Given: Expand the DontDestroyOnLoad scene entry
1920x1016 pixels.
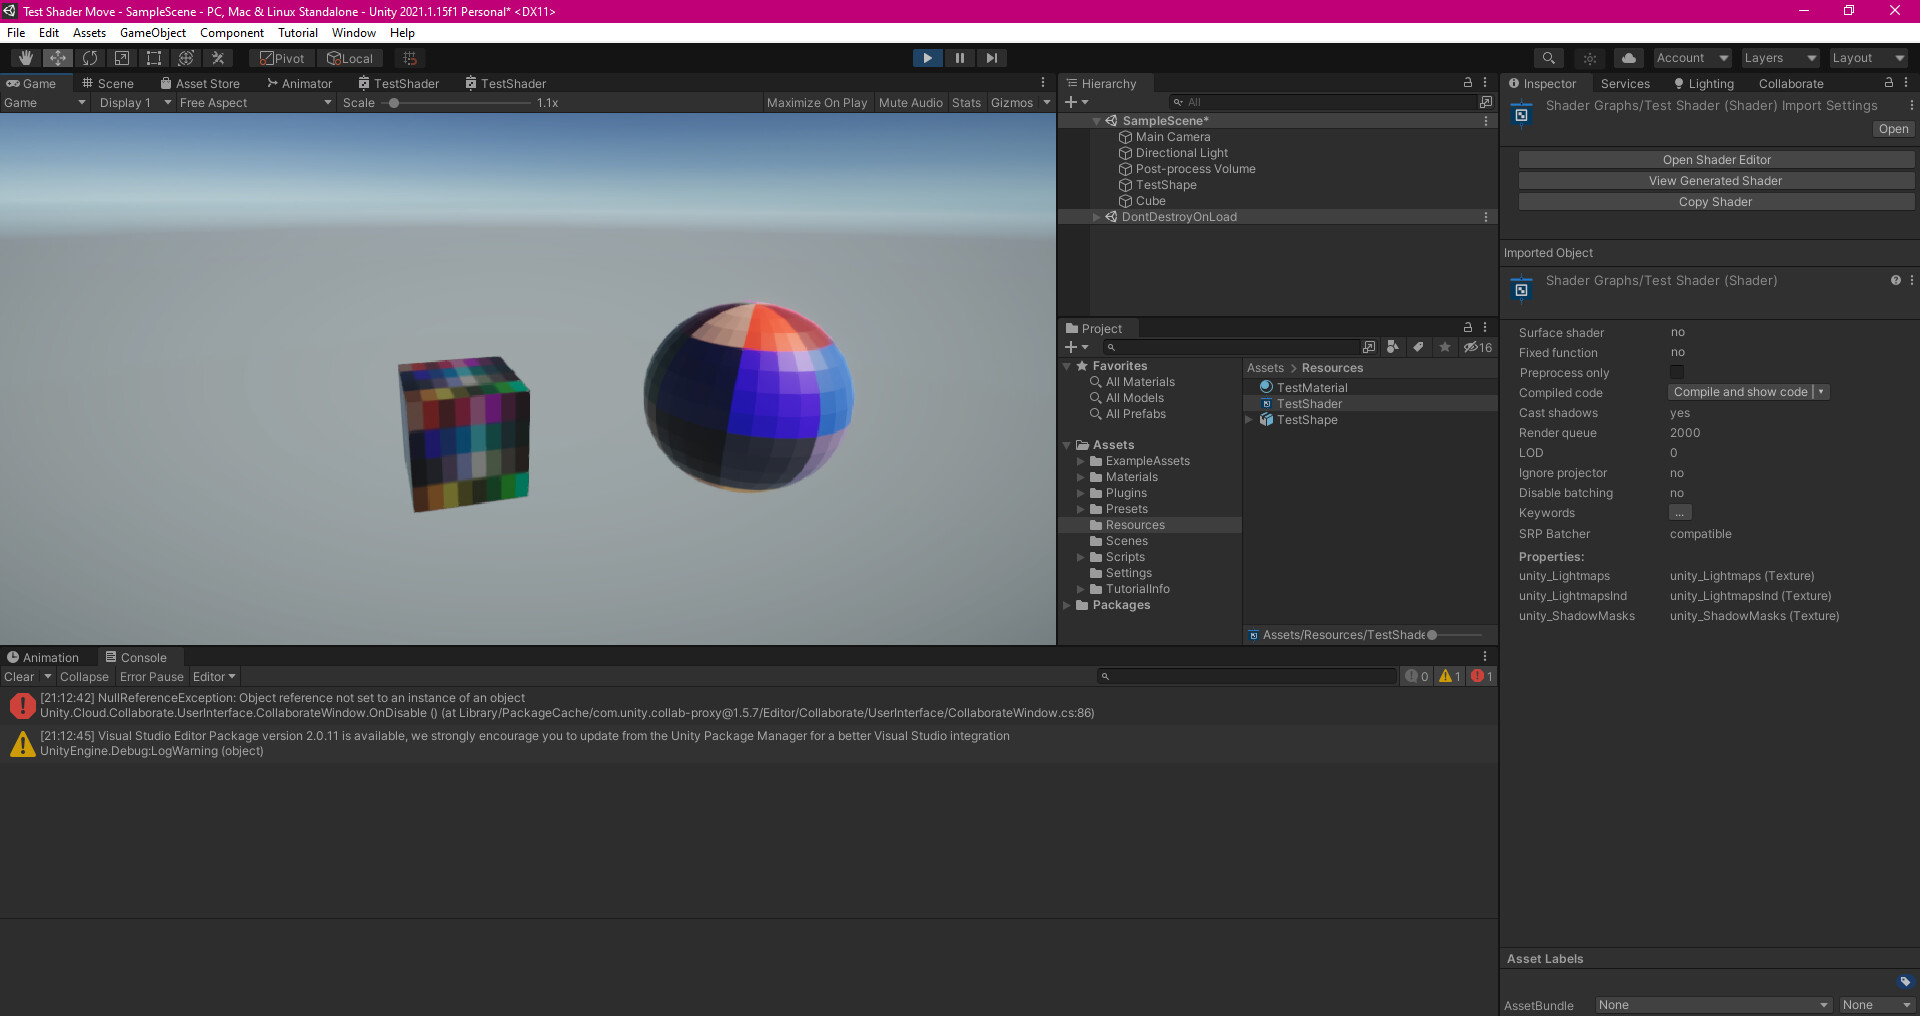Looking at the screenshot, I should (x=1096, y=216).
